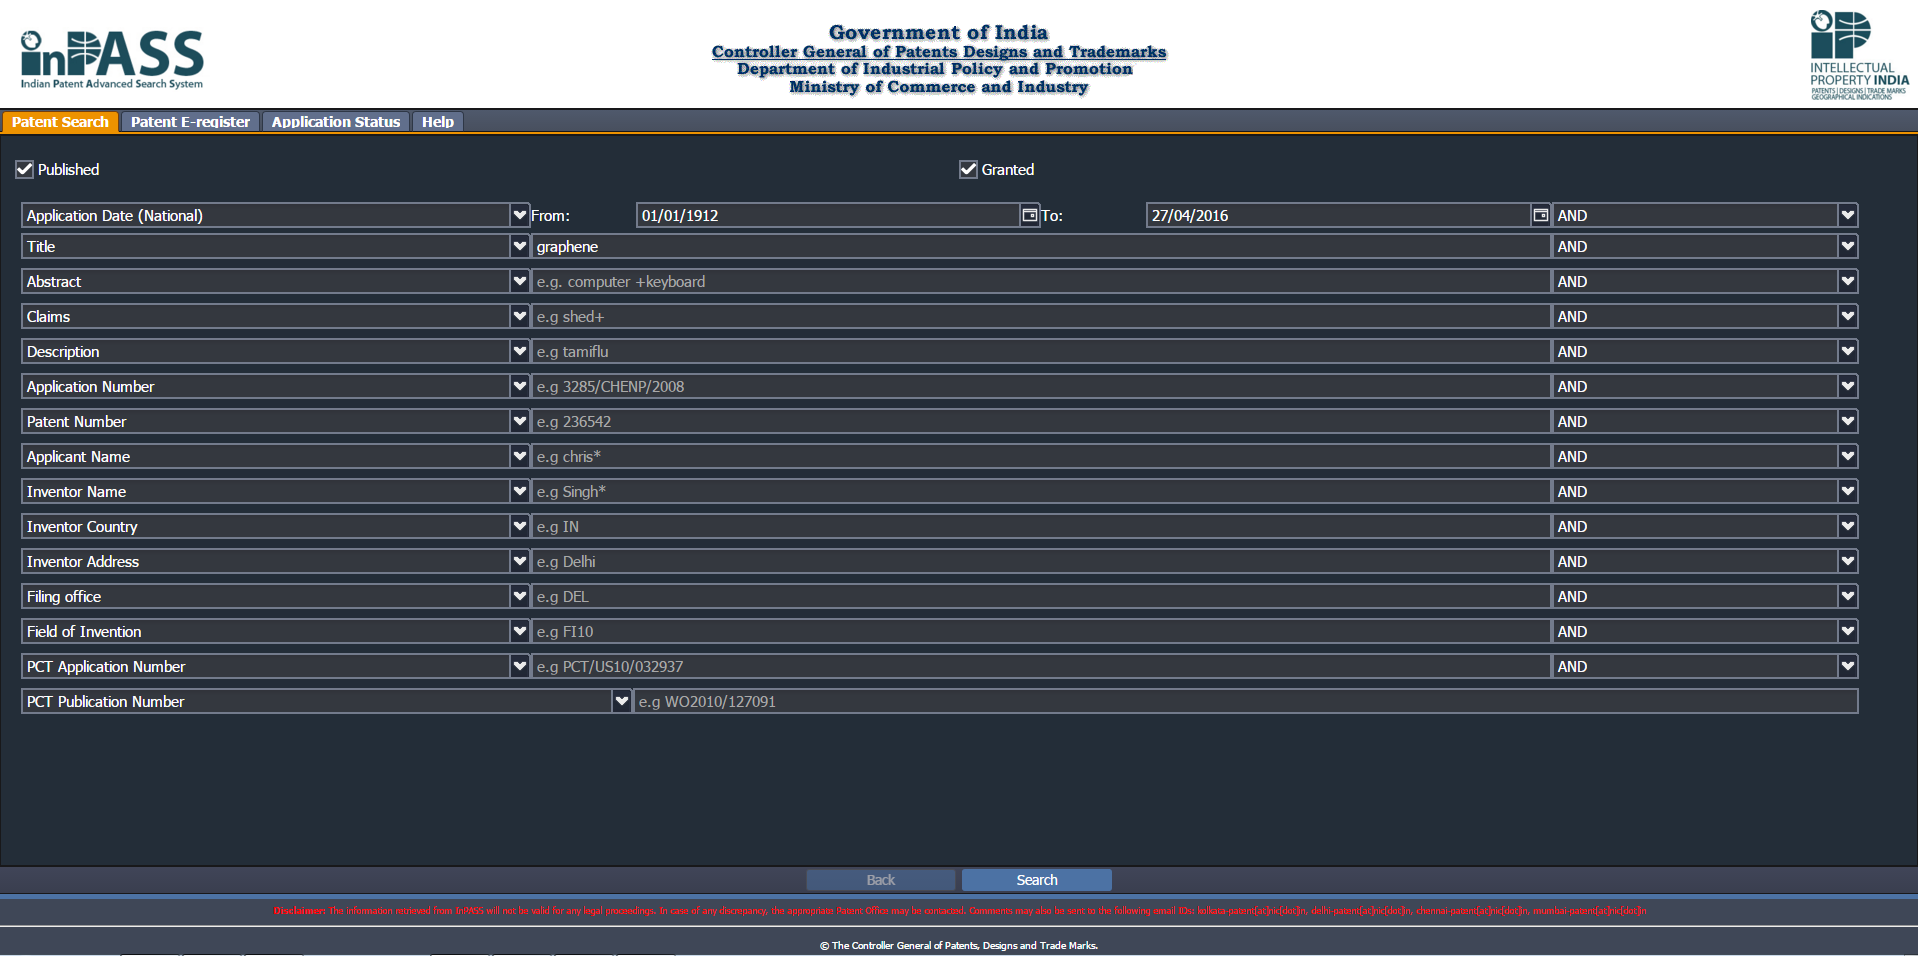Open the Application Status tab
Screen dimensions: 1918x956
coord(335,122)
